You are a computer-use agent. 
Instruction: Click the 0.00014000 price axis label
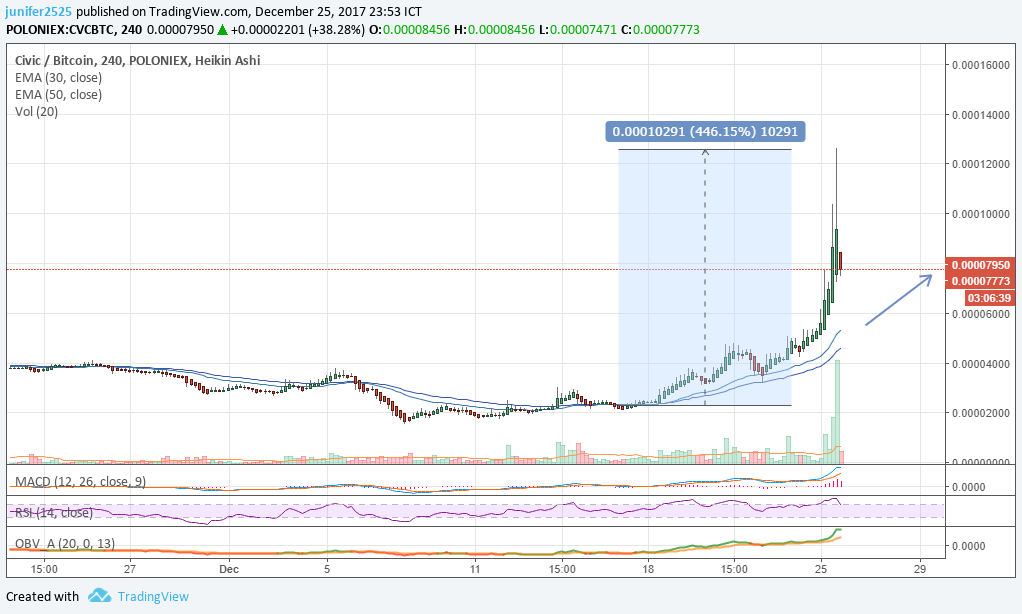click(980, 115)
